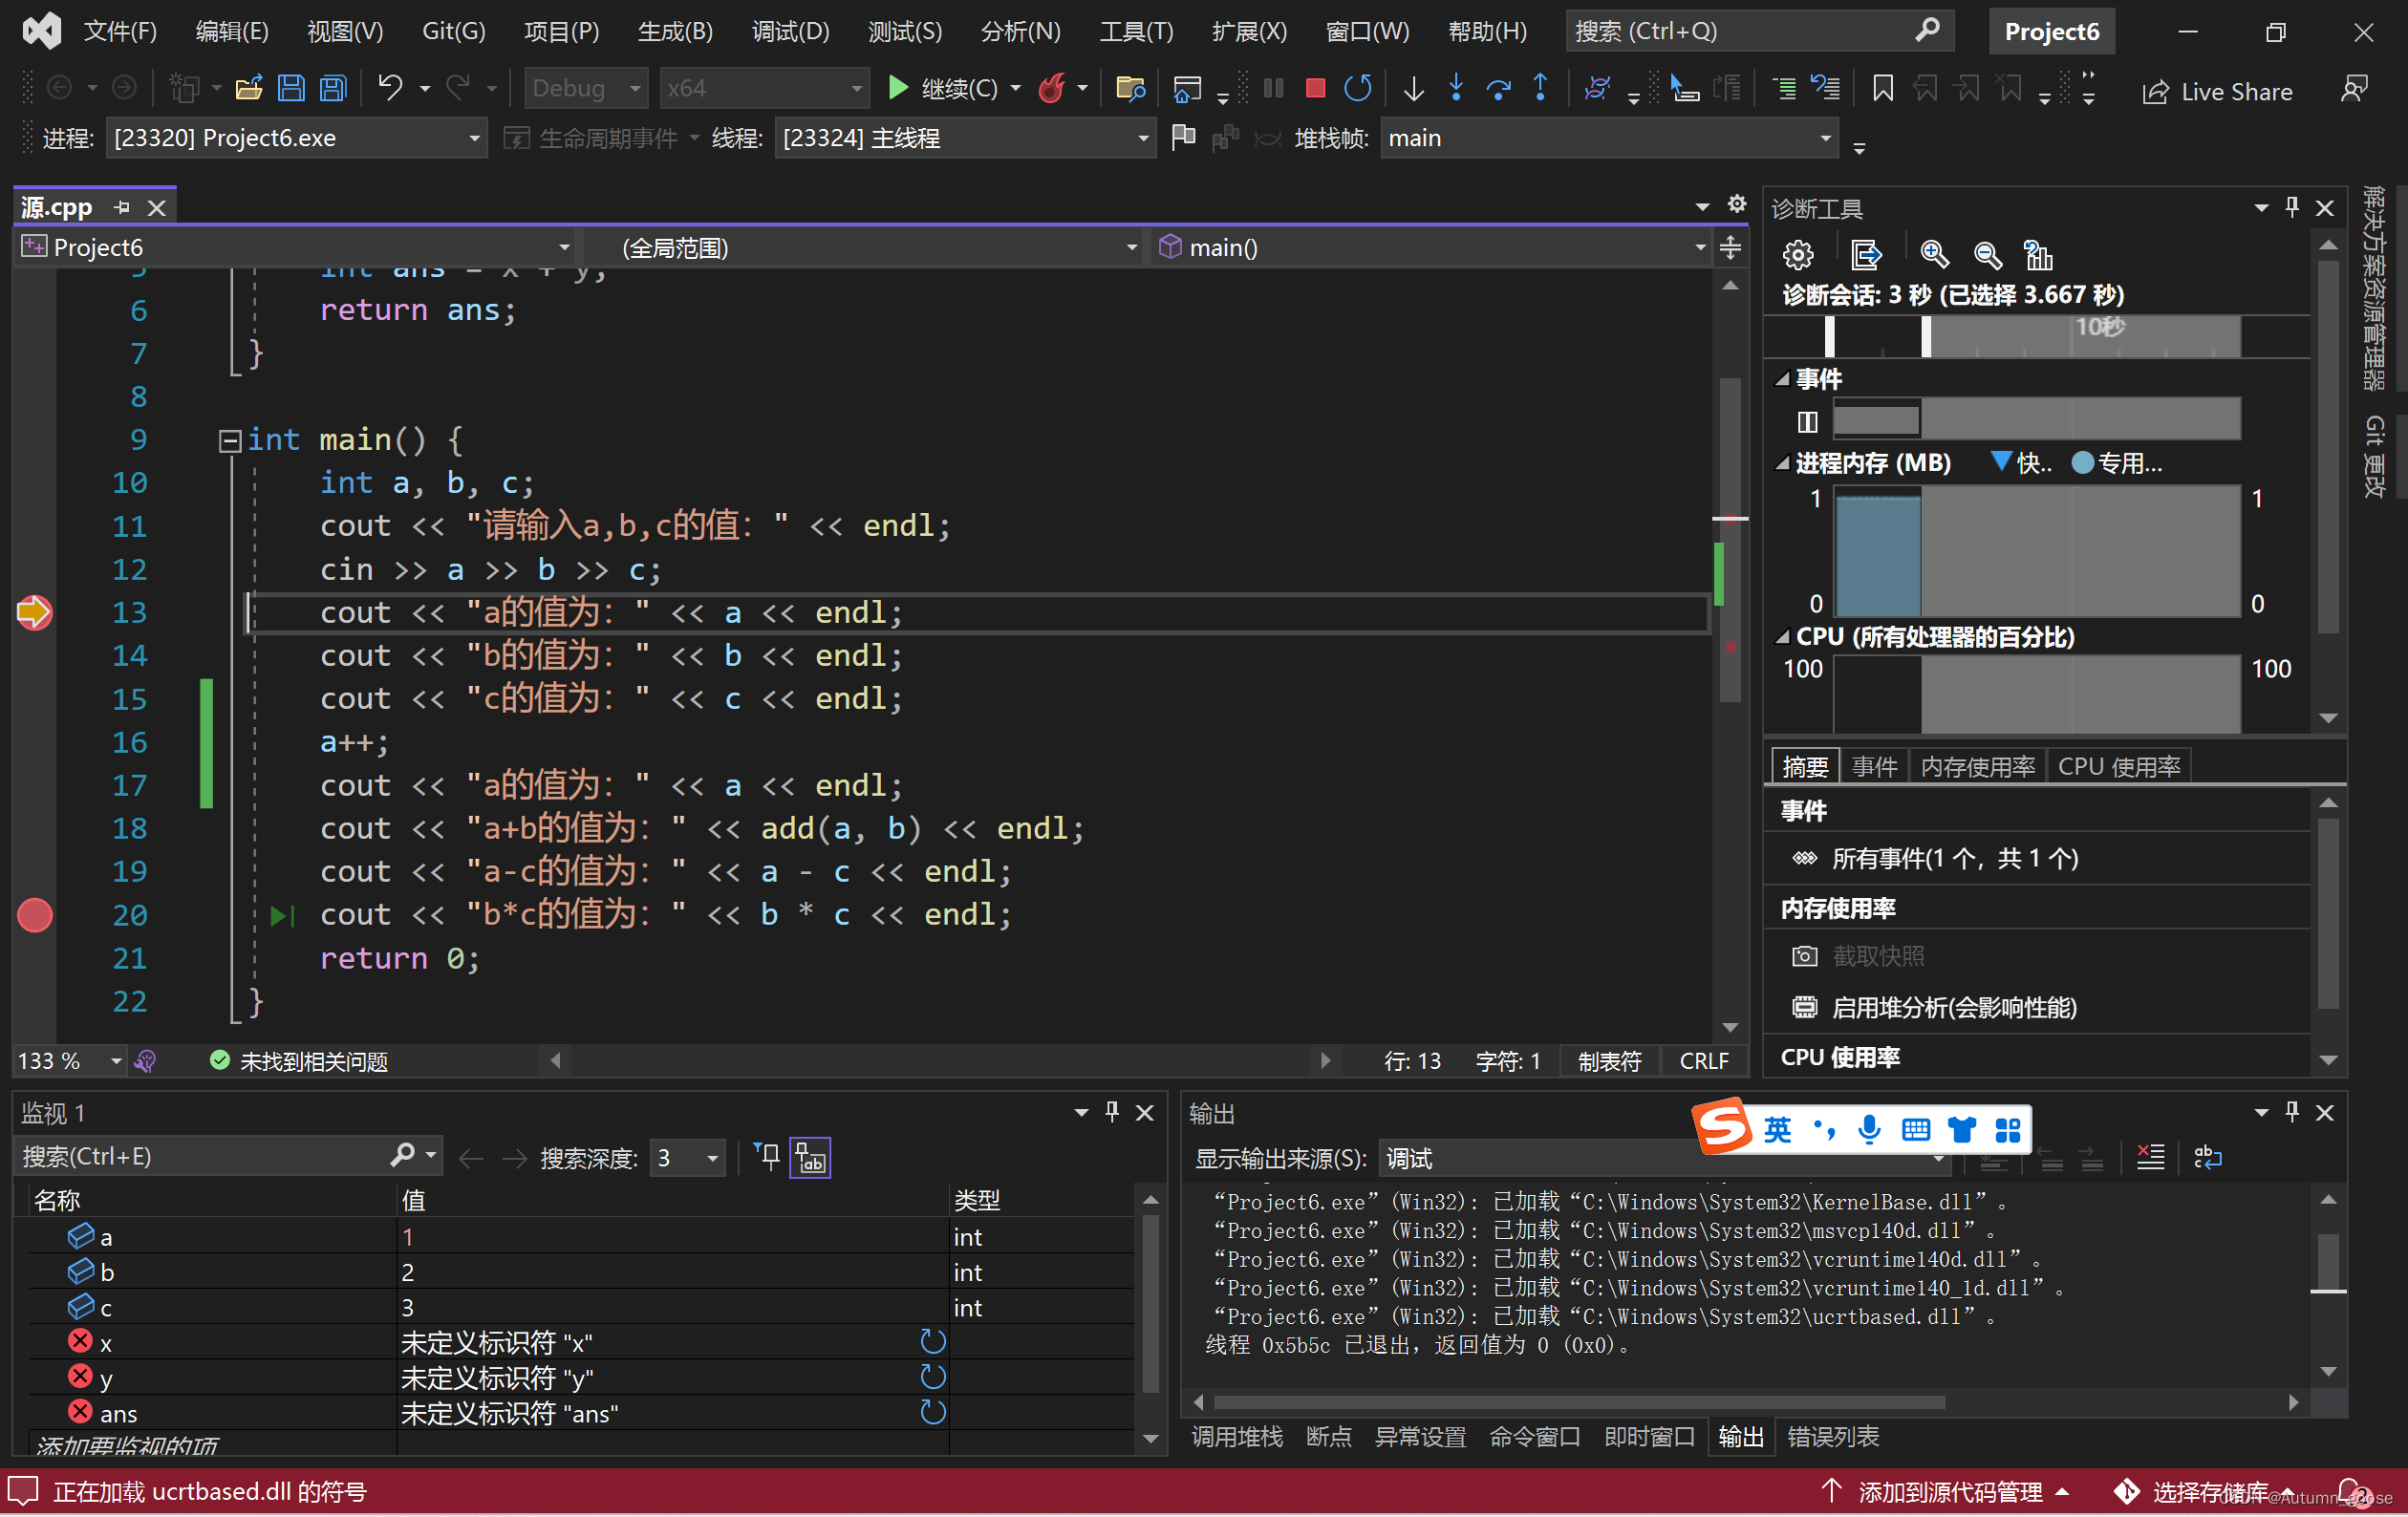
Task: Click the 搜索(Ctrl+E) watch search field
Action: [x=200, y=1157]
